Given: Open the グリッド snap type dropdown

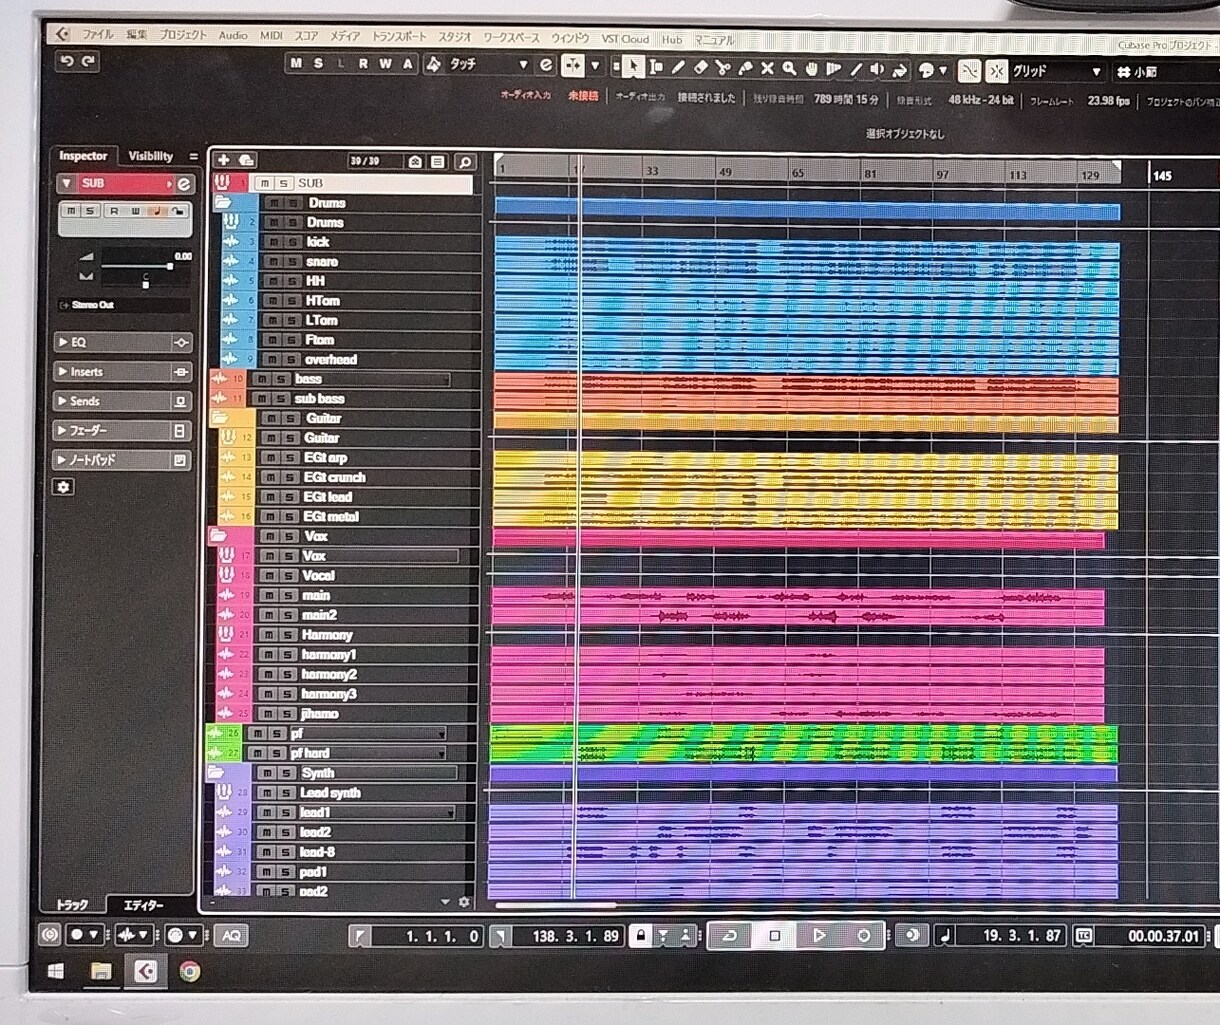Looking at the screenshot, I should (1056, 71).
